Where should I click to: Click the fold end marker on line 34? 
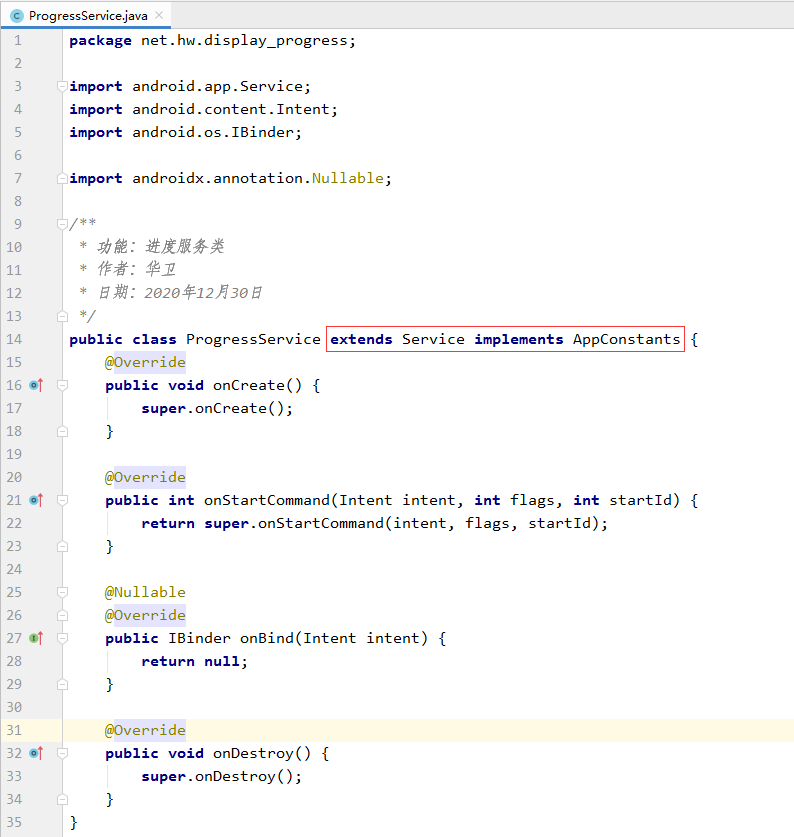(62, 799)
